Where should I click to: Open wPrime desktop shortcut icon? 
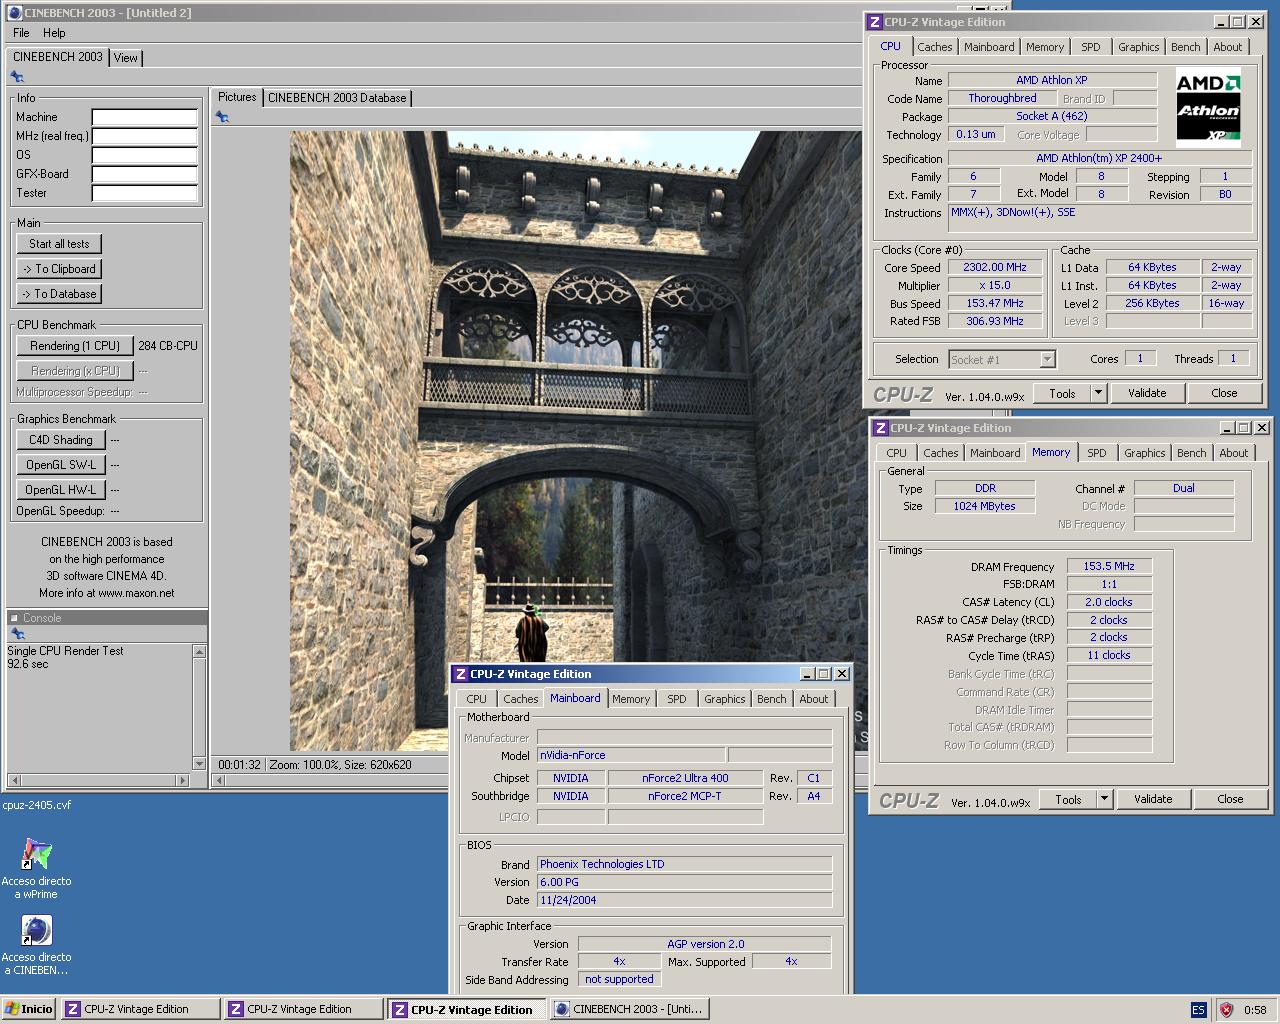[36, 854]
